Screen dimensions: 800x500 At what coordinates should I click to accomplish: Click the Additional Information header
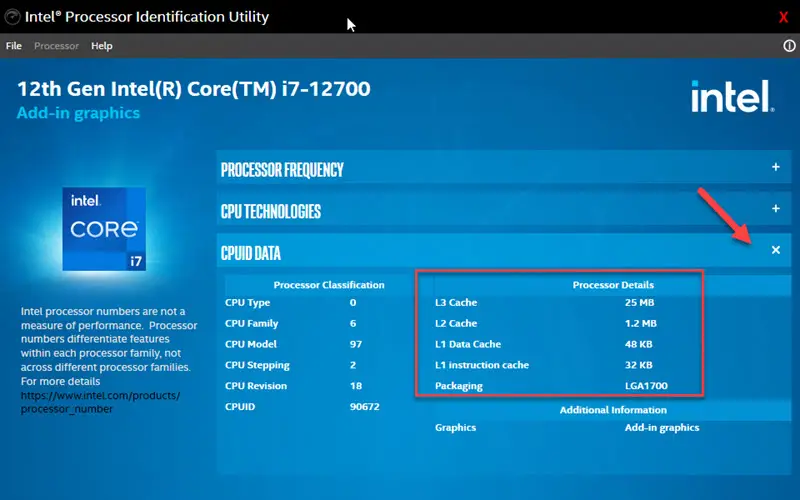[613, 410]
